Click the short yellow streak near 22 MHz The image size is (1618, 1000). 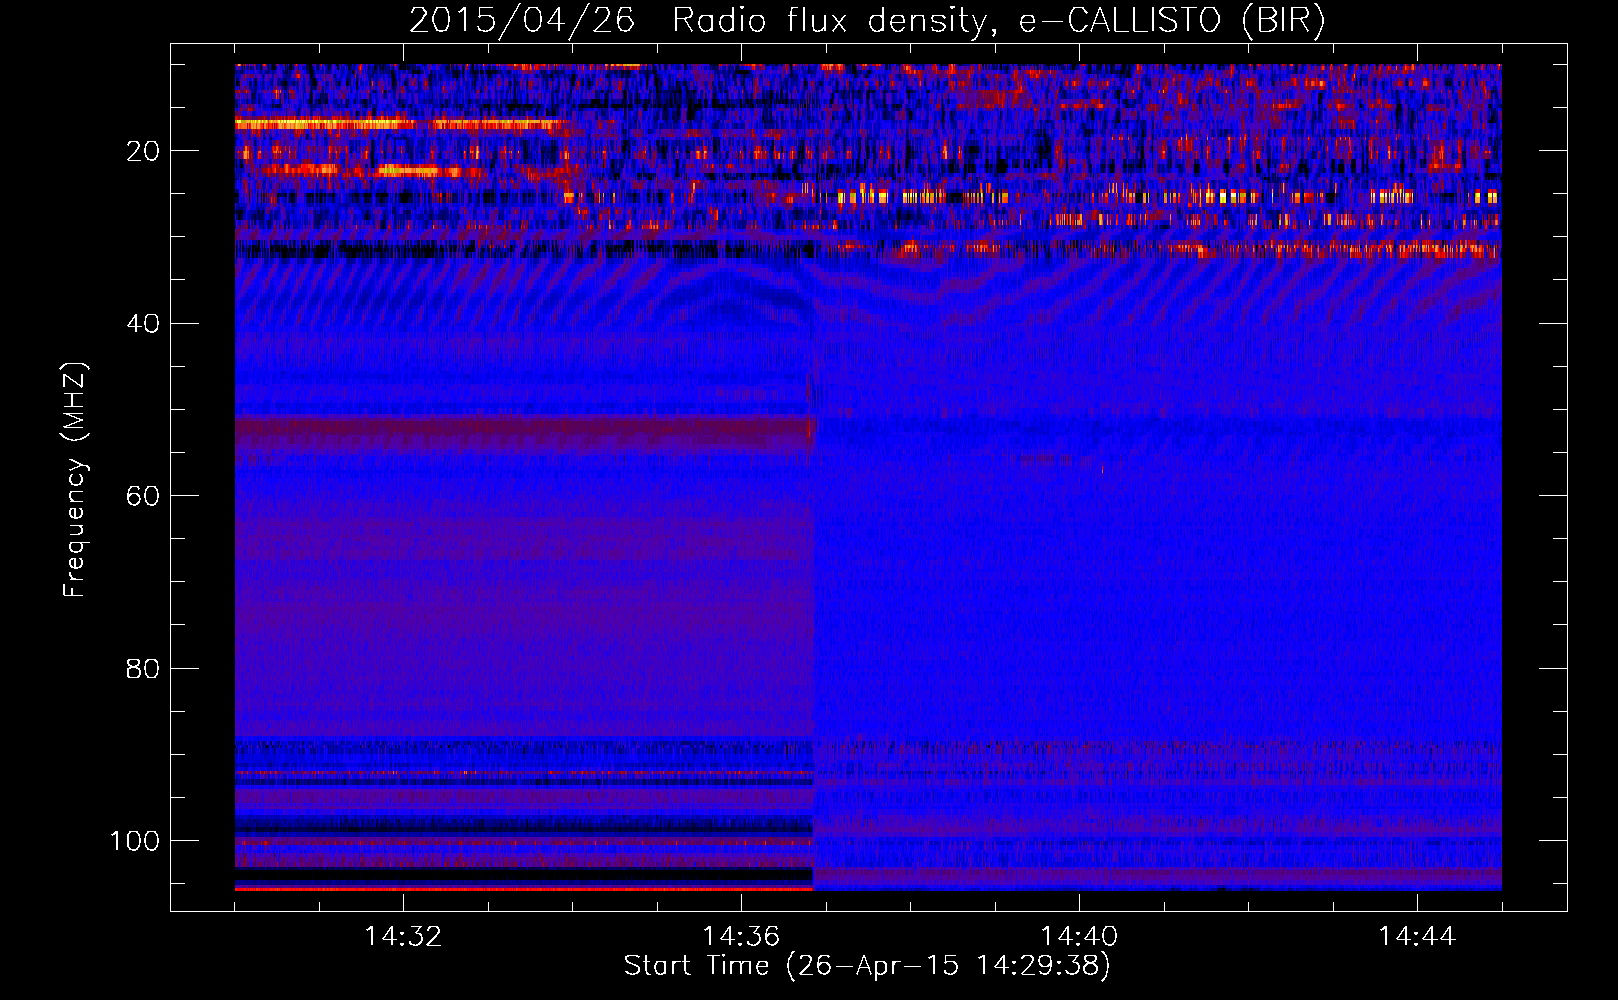(x=410, y=171)
